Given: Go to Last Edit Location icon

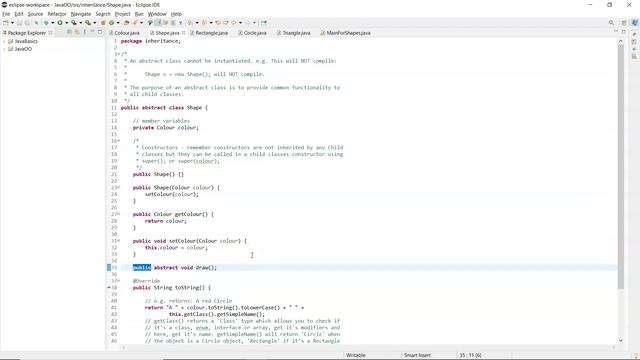Looking at the screenshot, I should click(x=218, y=23).
